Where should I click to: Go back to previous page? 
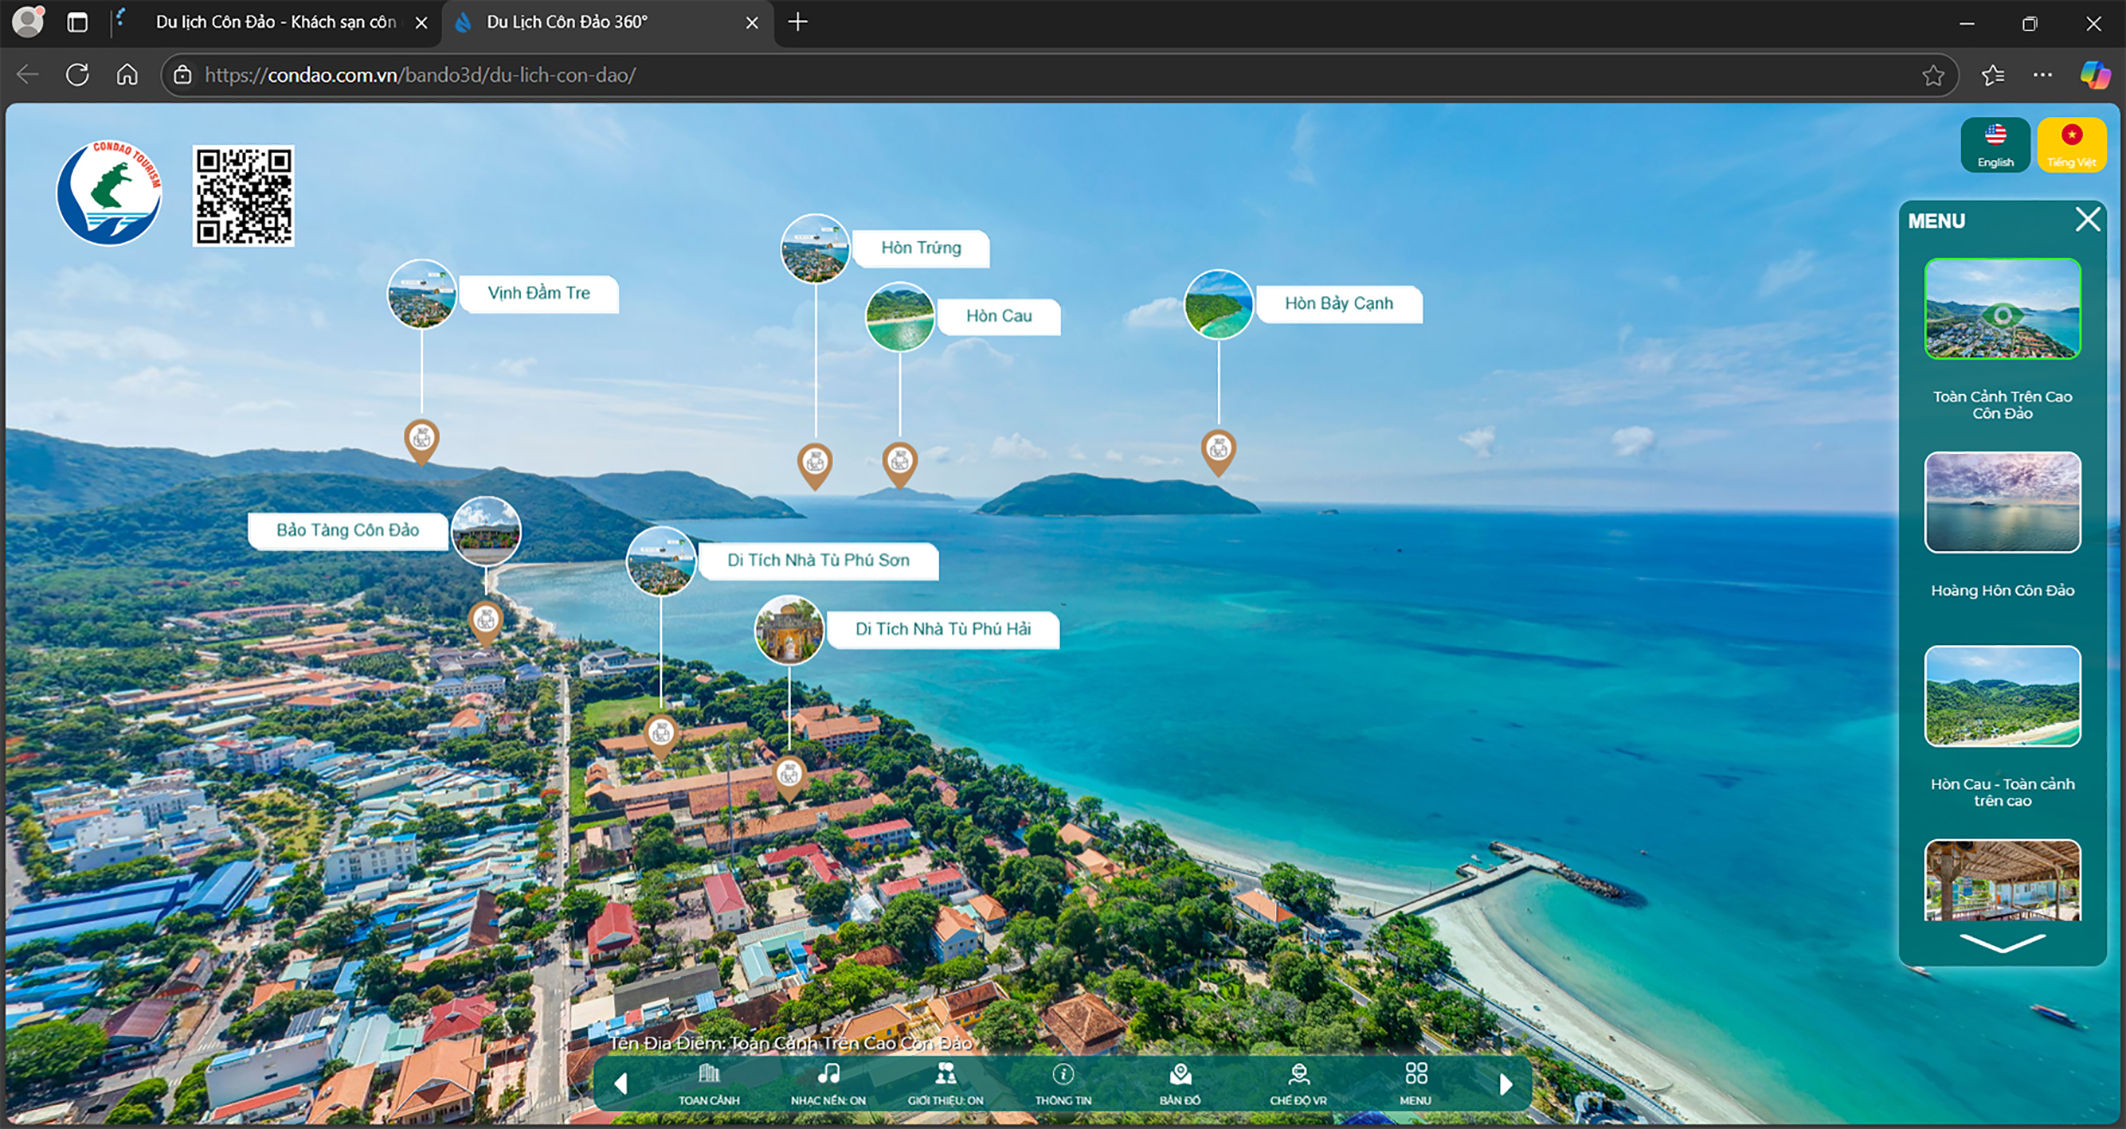[x=28, y=75]
